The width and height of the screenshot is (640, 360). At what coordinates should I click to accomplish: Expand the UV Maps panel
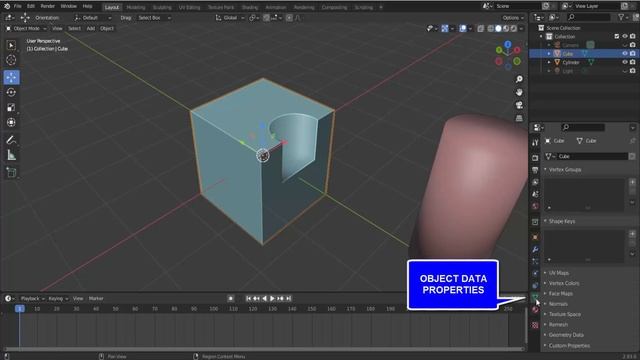559,273
